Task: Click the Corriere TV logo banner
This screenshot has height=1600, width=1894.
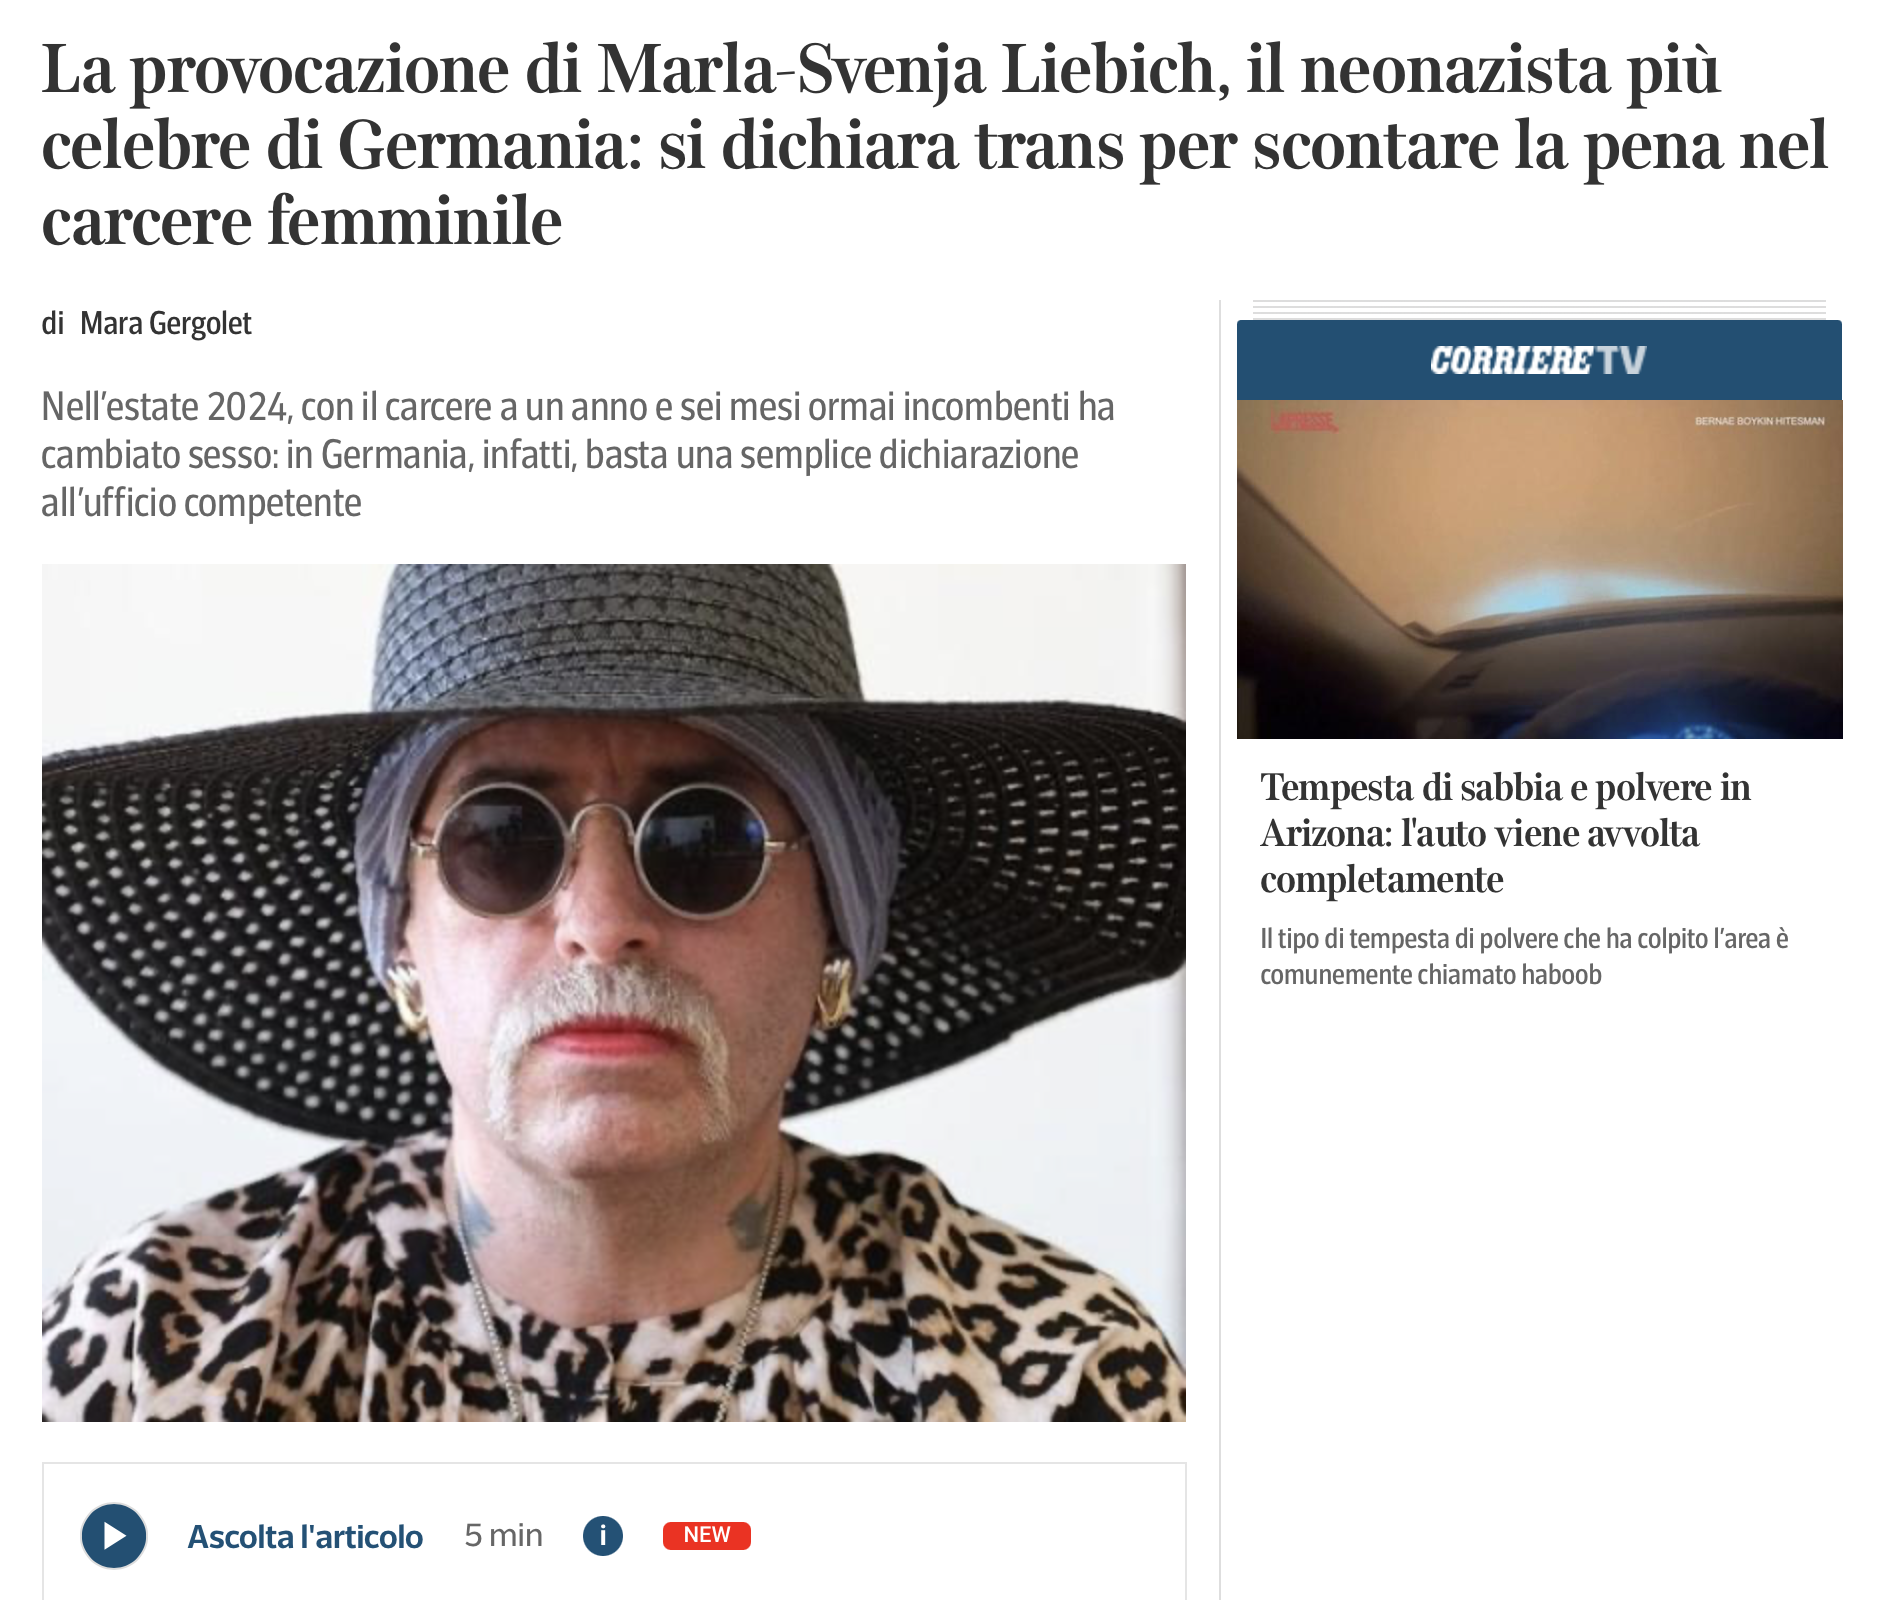Action: (x=1539, y=360)
